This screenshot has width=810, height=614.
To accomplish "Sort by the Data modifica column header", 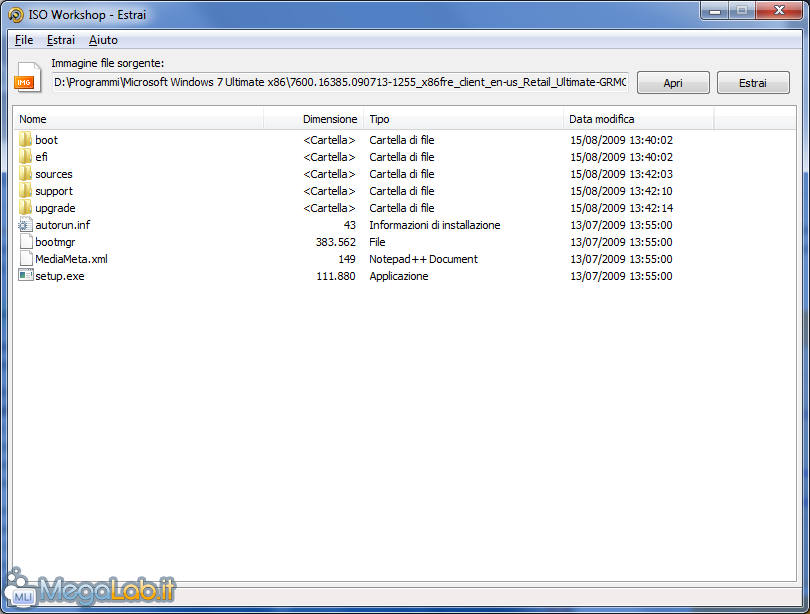I will click(x=639, y=119).
